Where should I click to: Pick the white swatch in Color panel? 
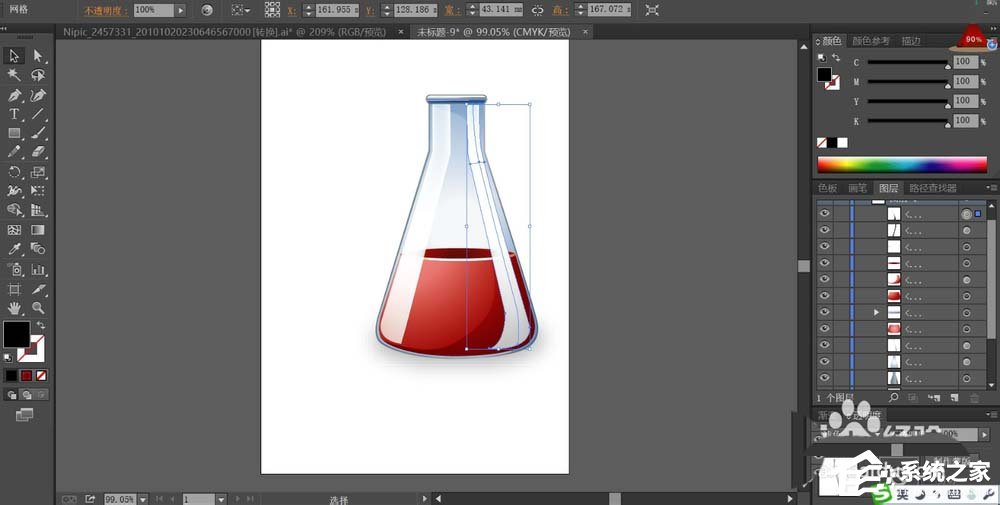tap(842, 143)
